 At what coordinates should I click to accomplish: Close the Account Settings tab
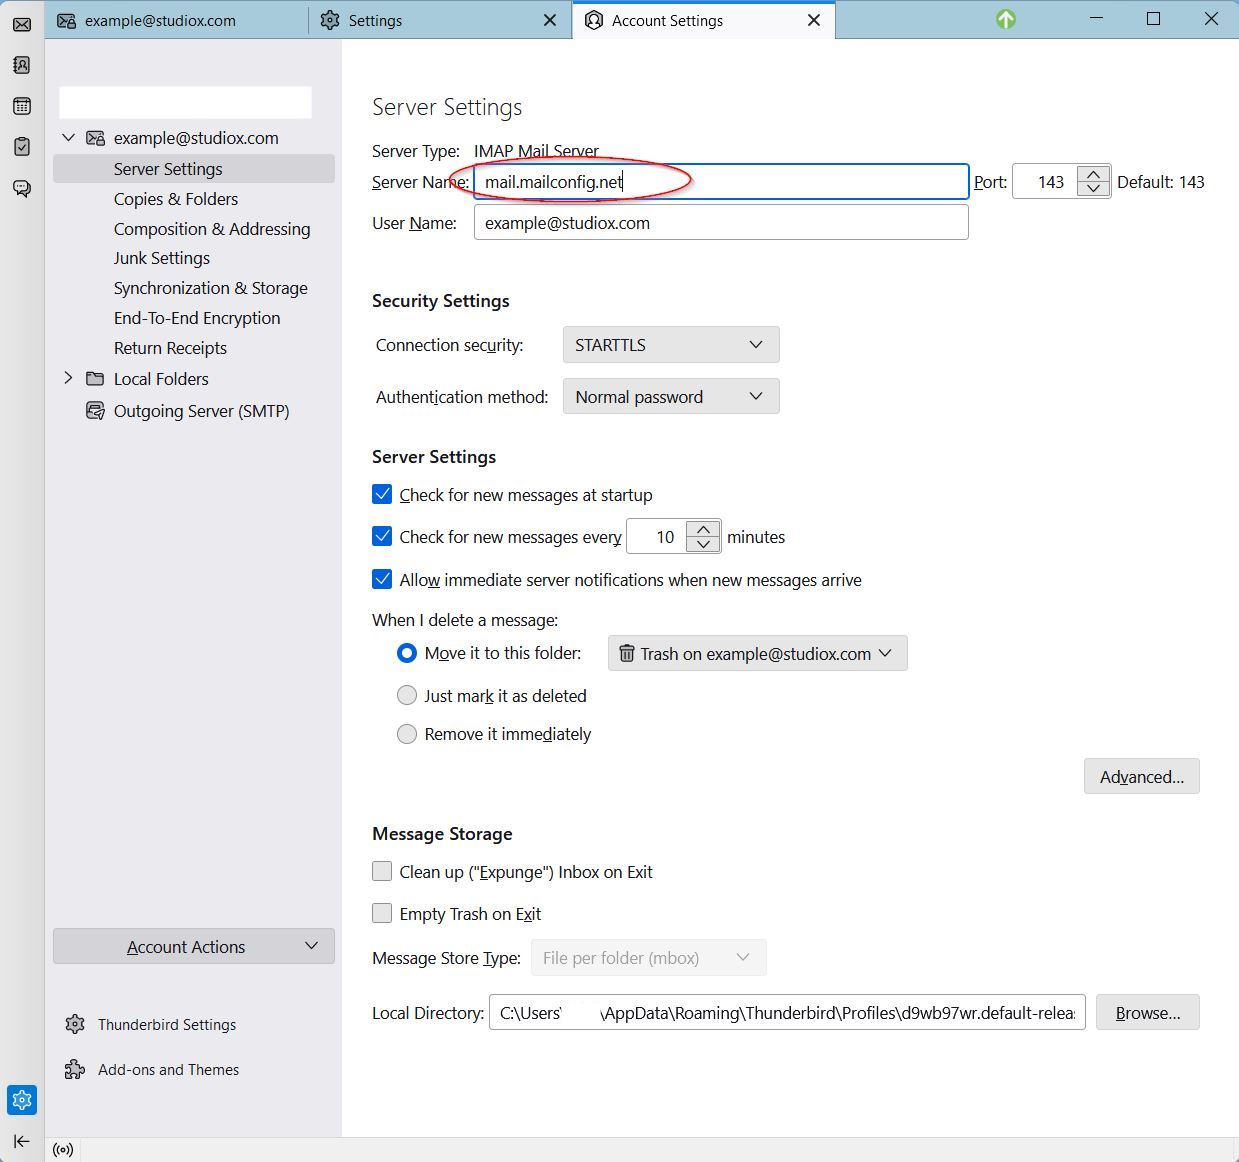point(814,20)
